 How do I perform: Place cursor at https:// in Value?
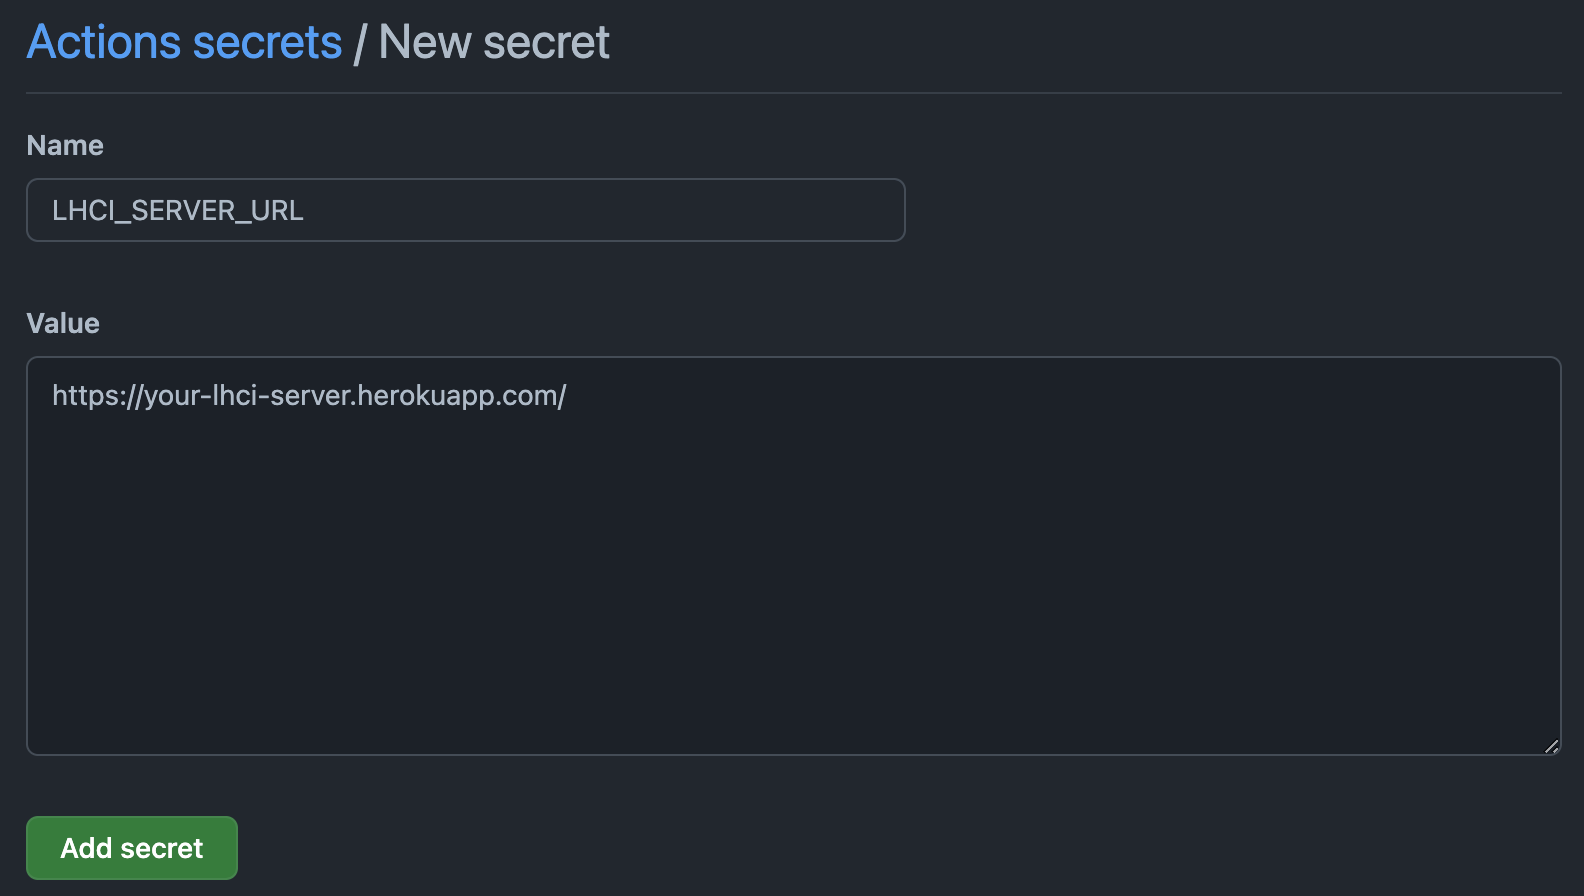click(x=97, y=396)
